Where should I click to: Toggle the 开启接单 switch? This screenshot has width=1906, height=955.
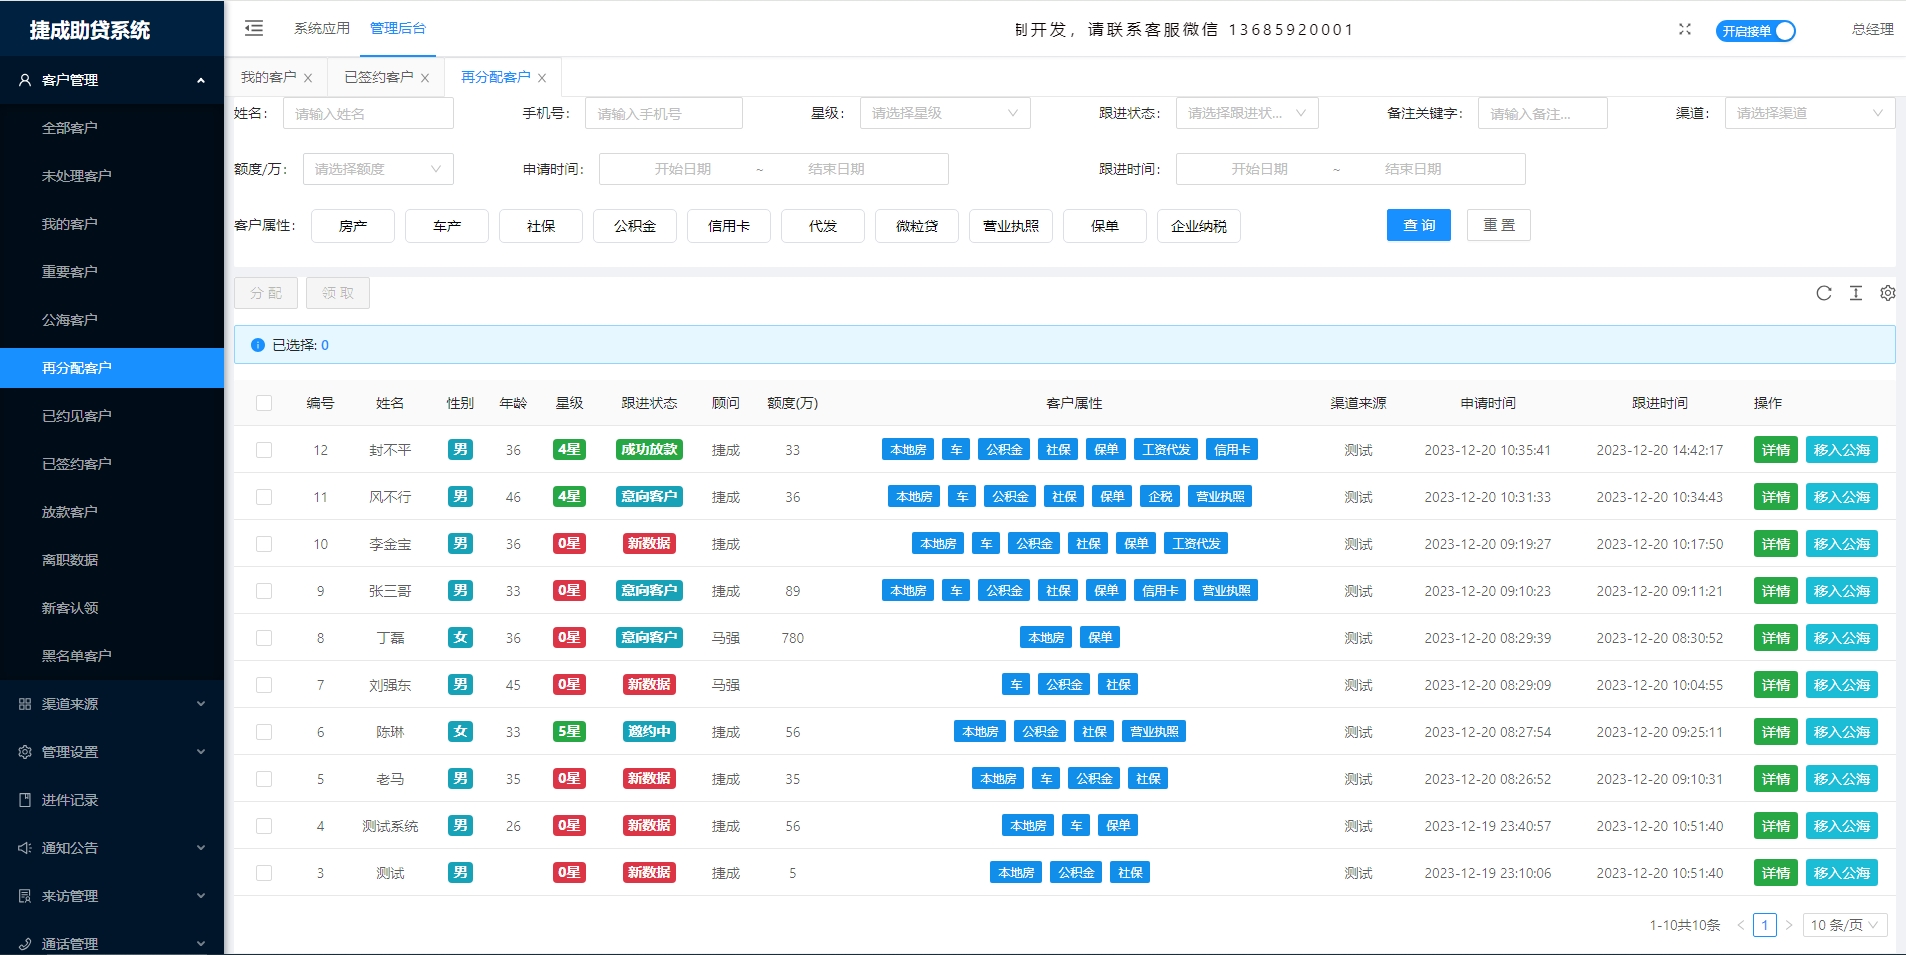1756,31
